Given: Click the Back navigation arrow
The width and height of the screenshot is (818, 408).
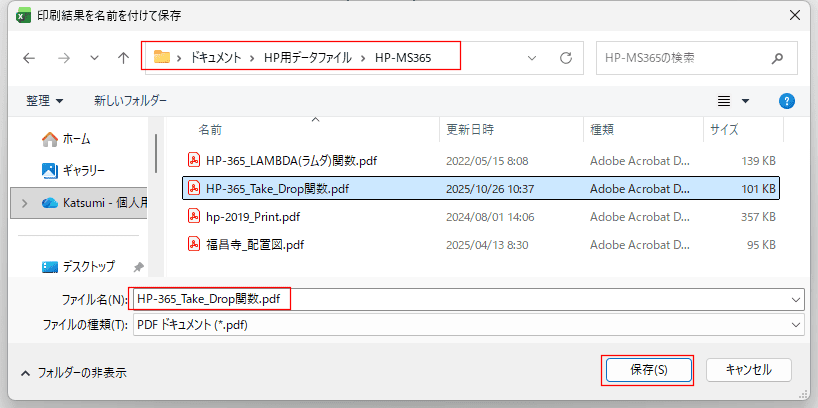Looking at the screenshot, I should click(29, 58).
